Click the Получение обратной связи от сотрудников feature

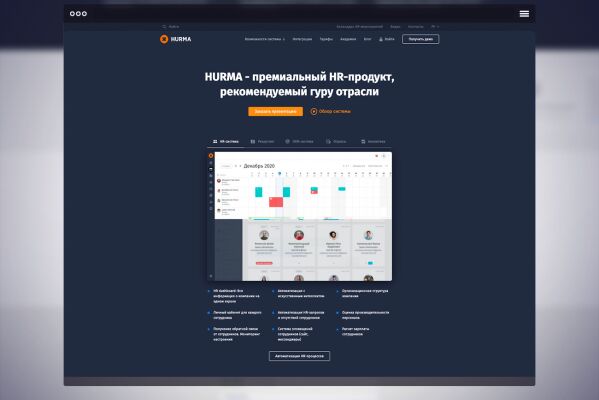coord(236,334)
